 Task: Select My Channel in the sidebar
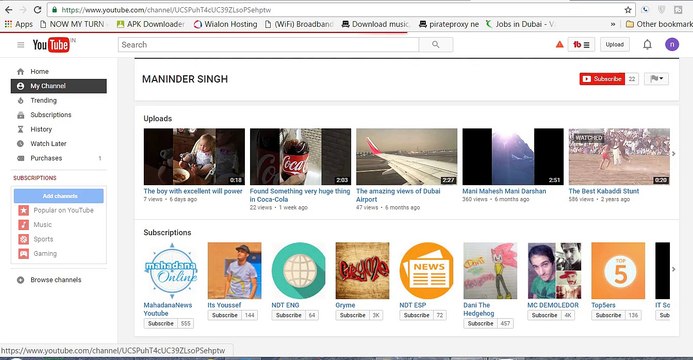pyautogui.click(x=59, y=86)
